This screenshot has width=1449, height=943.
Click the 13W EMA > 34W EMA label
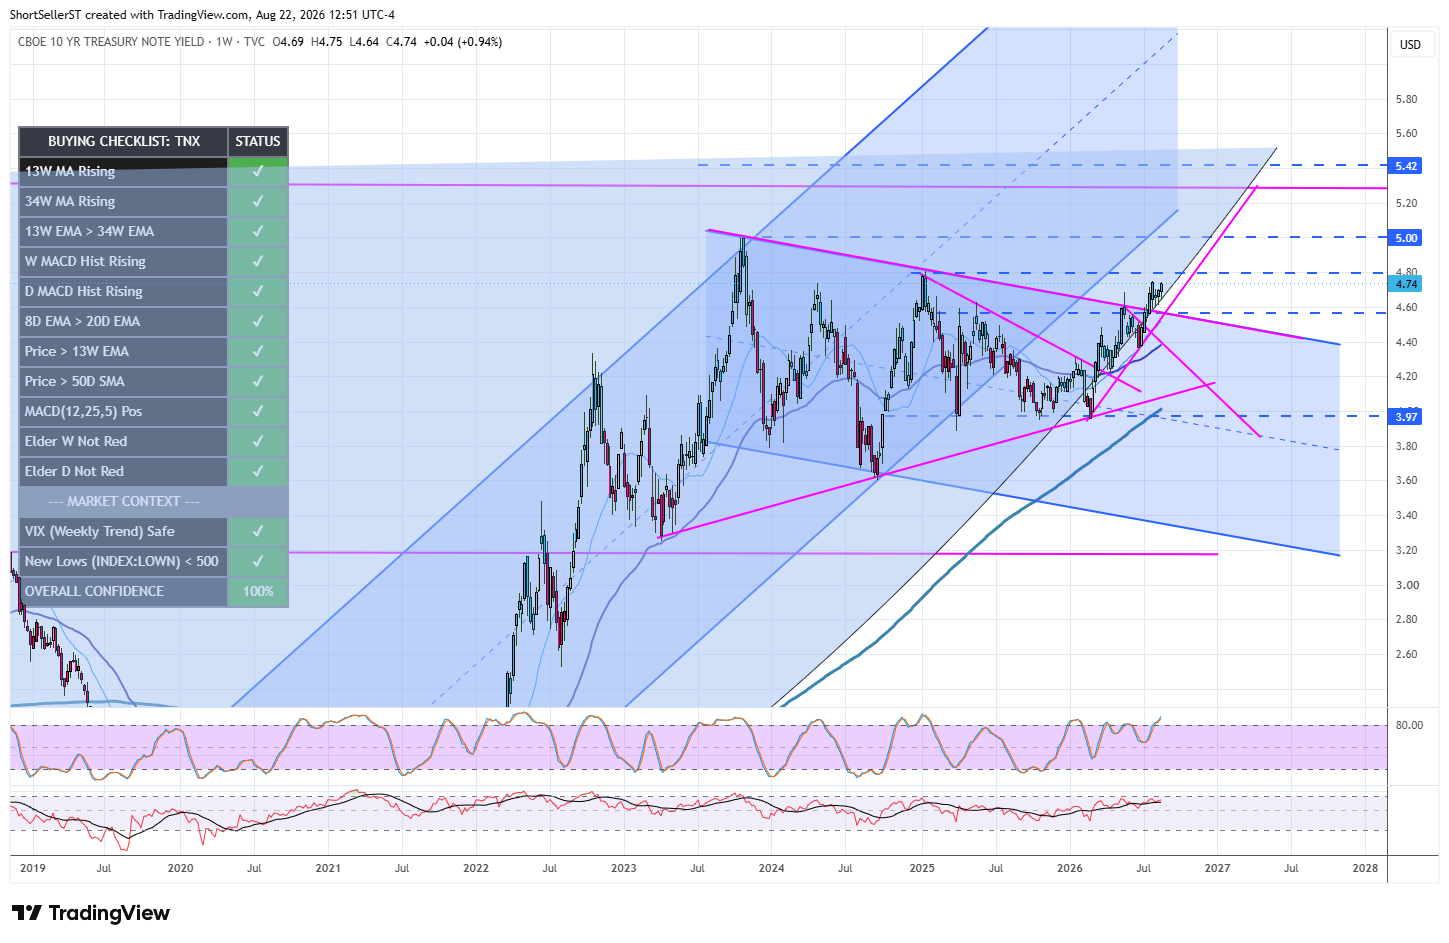click(90, 231)
